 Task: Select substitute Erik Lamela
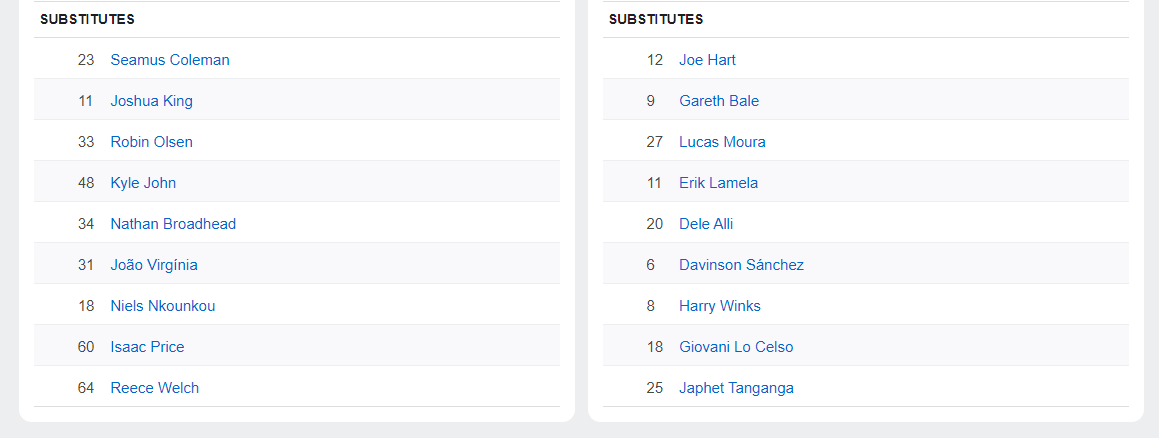pos(718,183)
